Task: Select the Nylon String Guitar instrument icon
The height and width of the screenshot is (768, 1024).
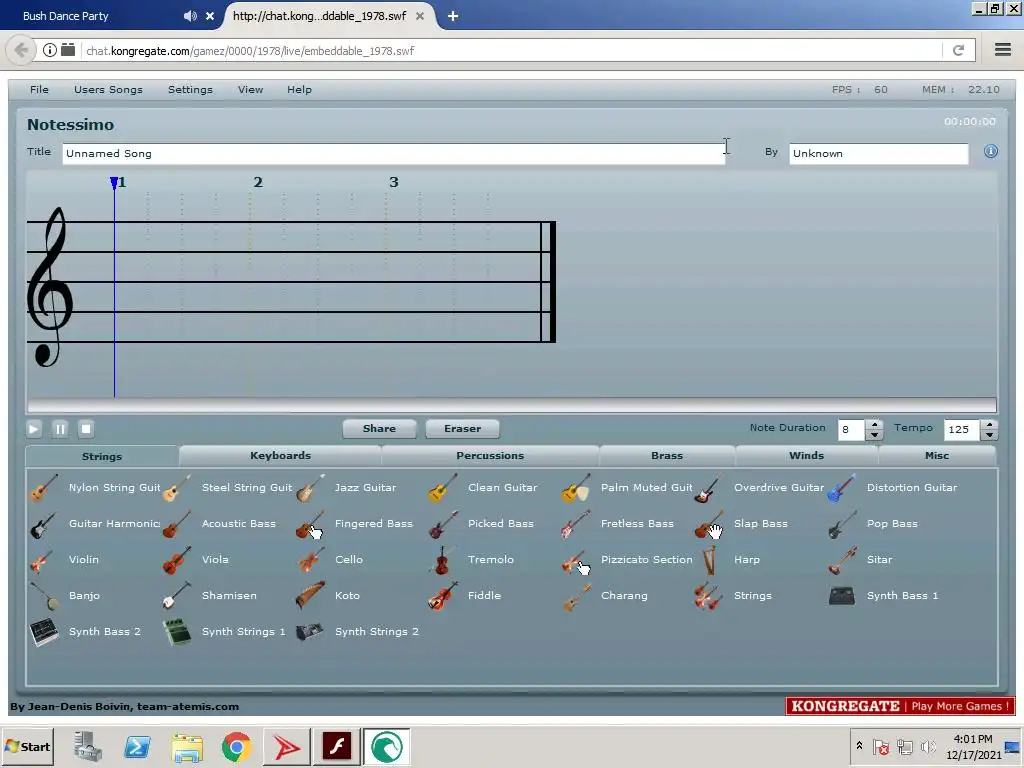Action: click(x=44, y=488)
